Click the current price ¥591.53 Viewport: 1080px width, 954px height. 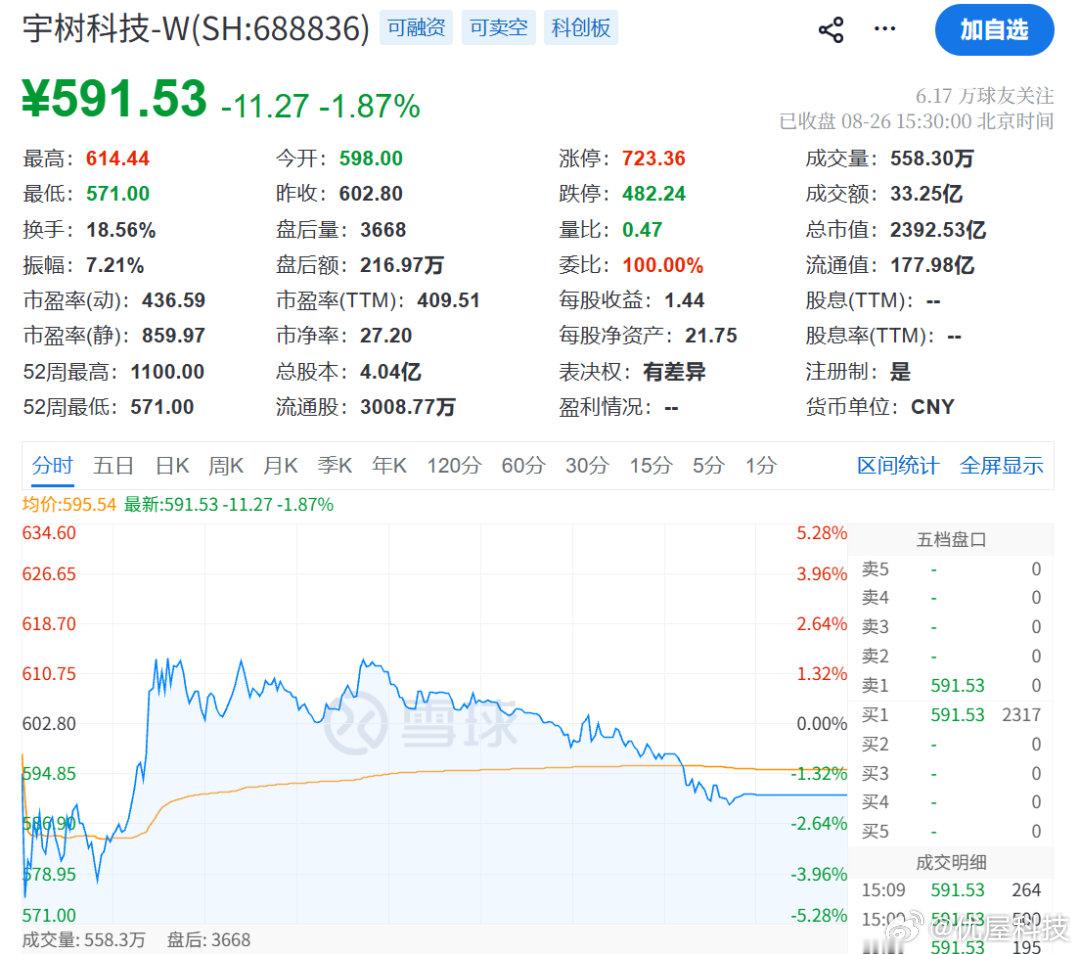pos(114,98)
